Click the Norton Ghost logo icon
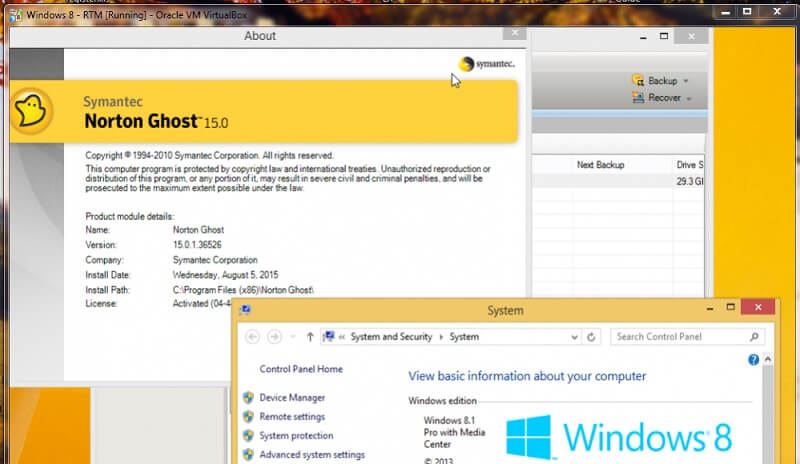 (32, 111)
